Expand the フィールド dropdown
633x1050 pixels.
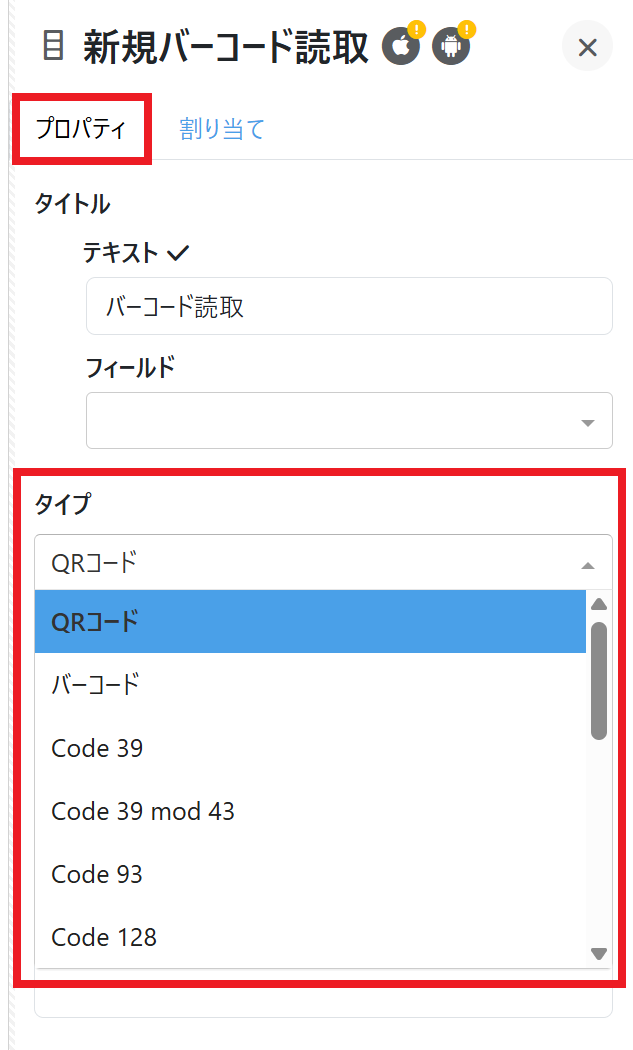point(349,421)
